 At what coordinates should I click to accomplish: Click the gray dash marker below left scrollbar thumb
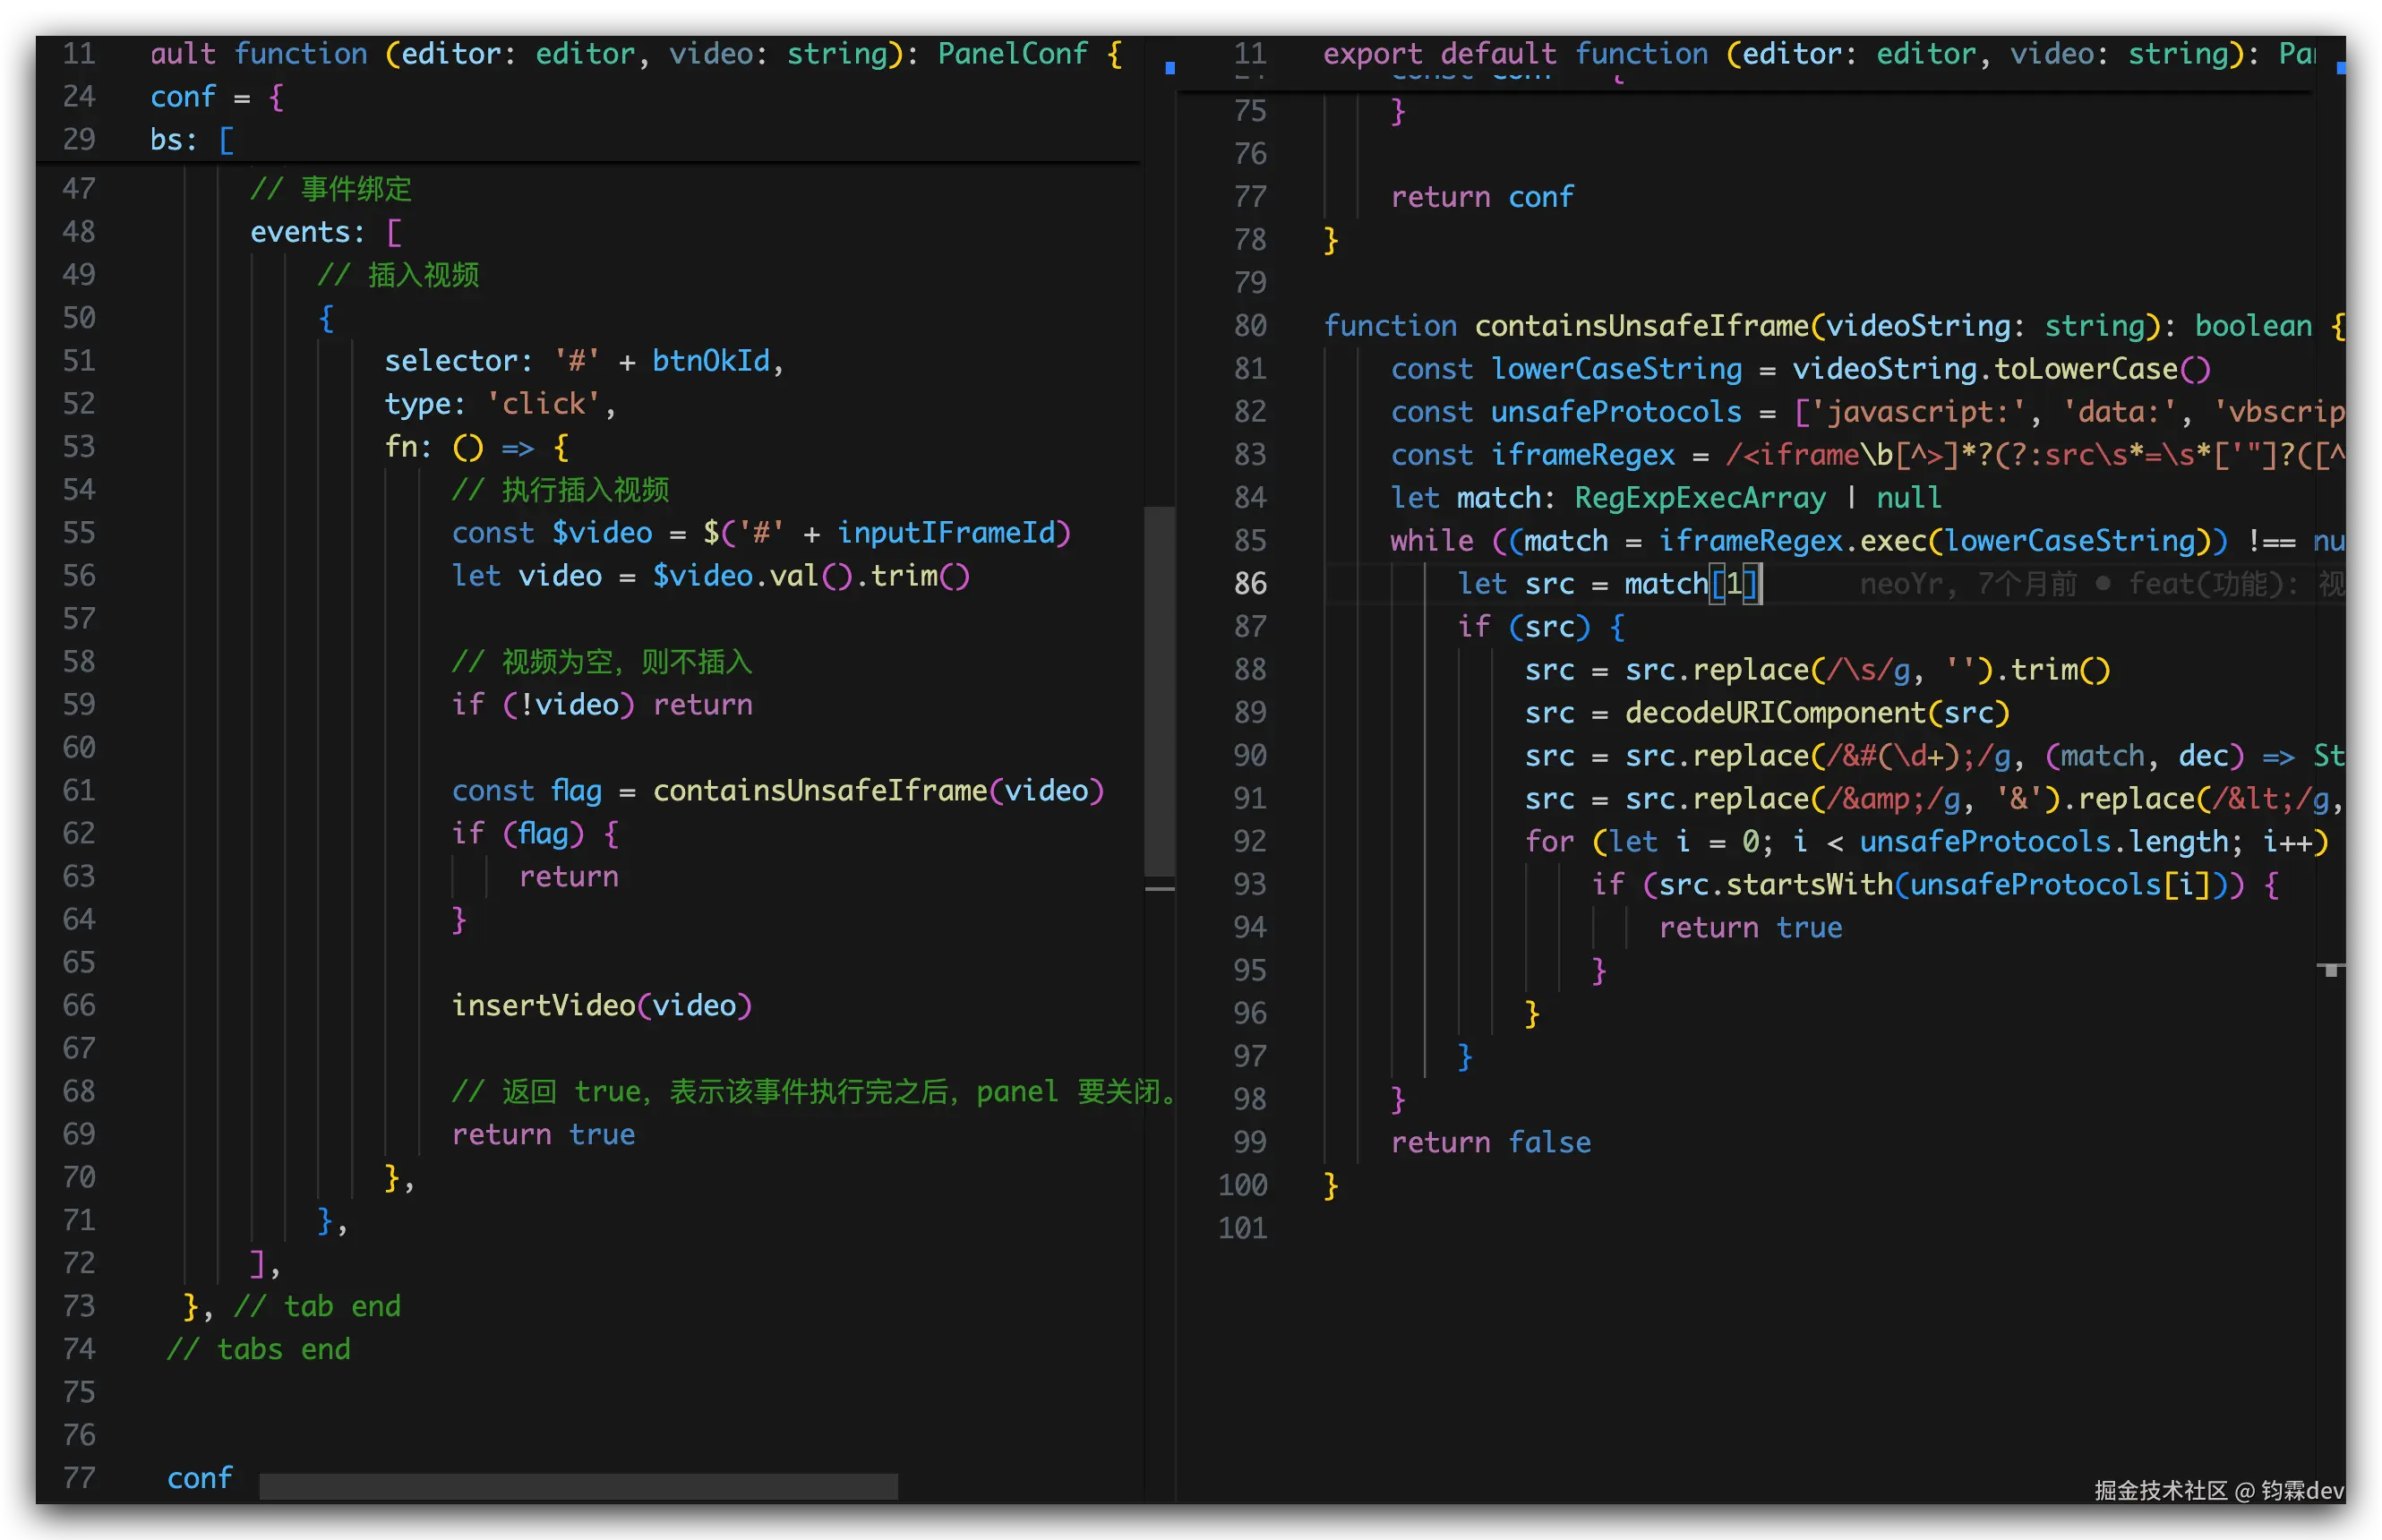point(1159,888)
